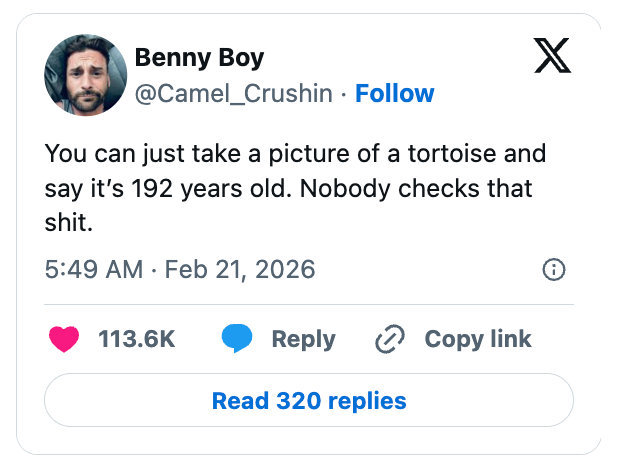
Task: Click the tweet text about the tortoise
Action: point(295,189)
